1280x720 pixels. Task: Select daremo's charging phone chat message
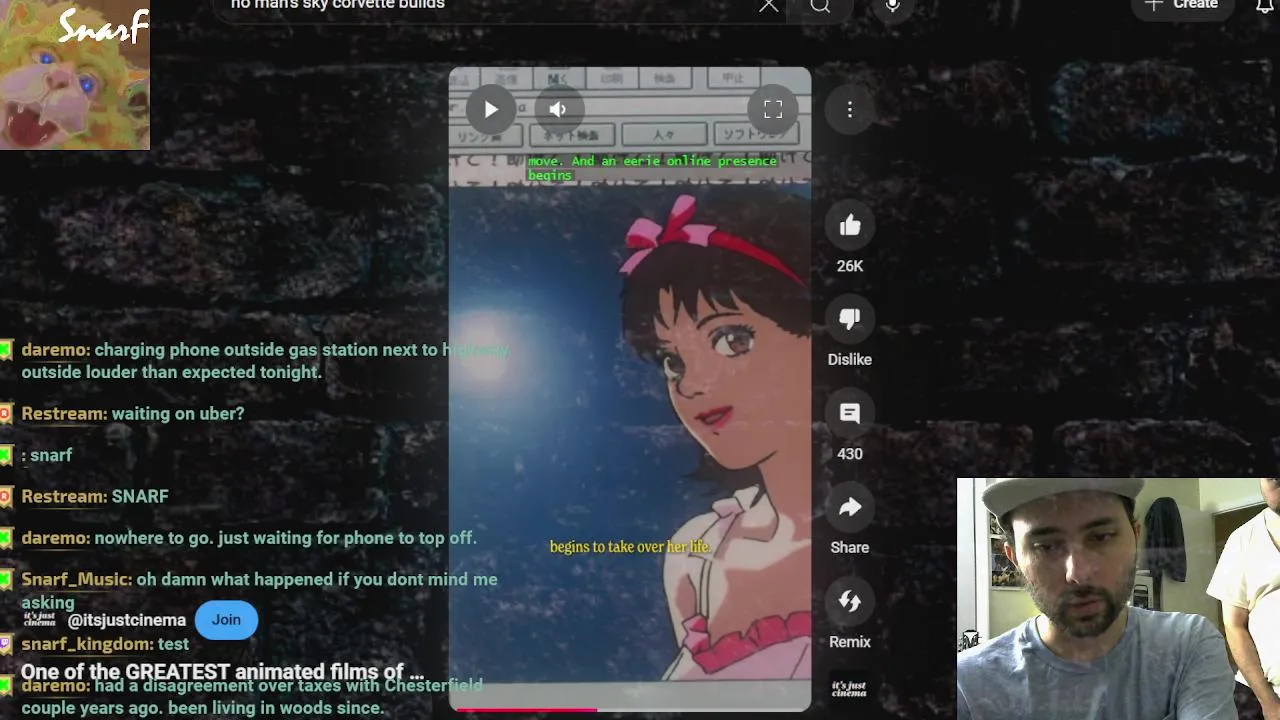click(x=265, y=361)
